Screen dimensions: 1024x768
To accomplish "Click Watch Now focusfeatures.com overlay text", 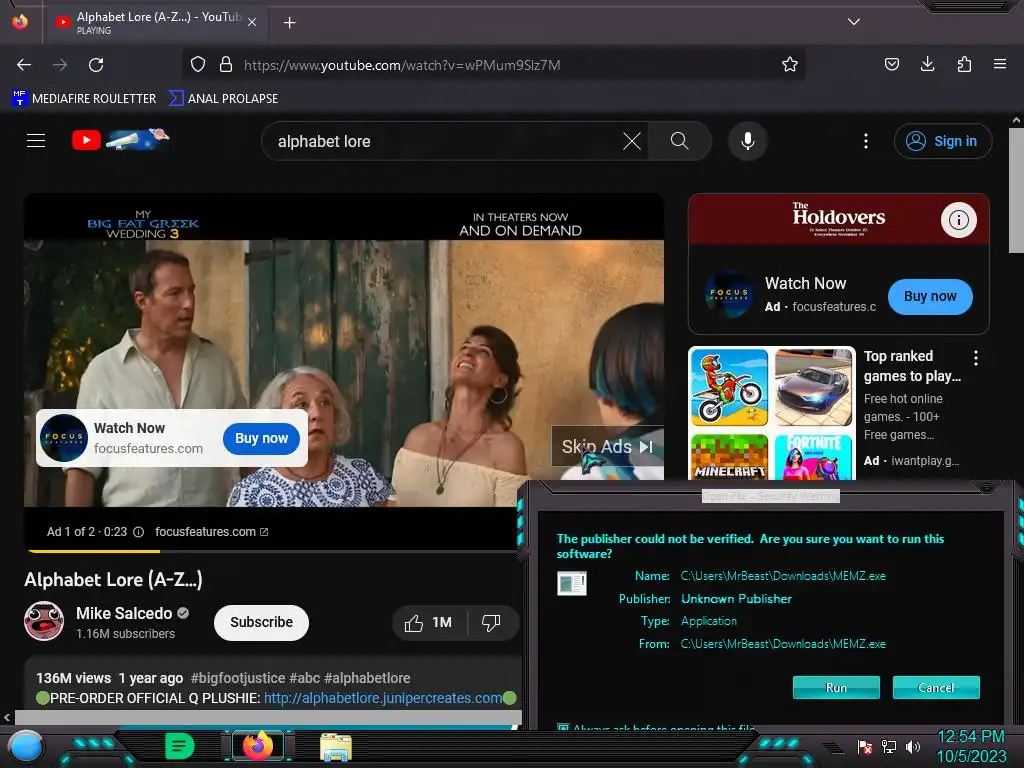I will coord(148,438).
